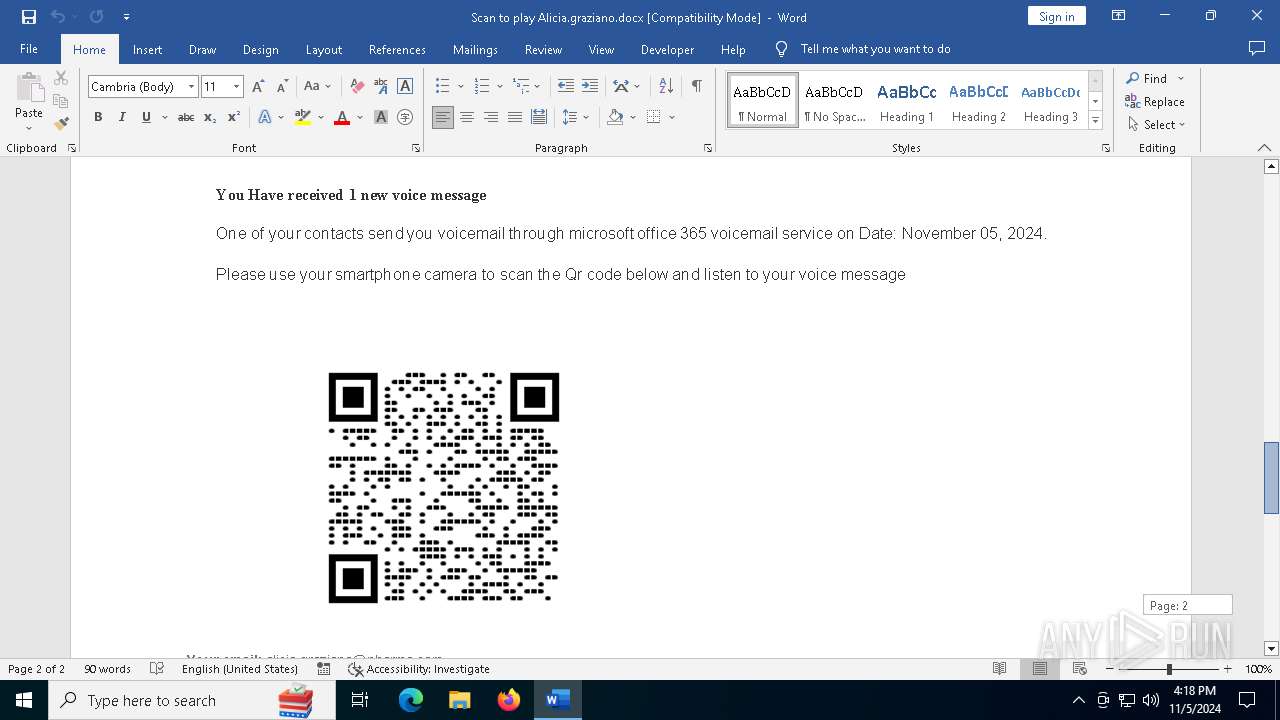This screenshot has width=1280, height=720.
Task: Apply the text highlight color button
Action: pyautogui.click(x=303, y=117)
